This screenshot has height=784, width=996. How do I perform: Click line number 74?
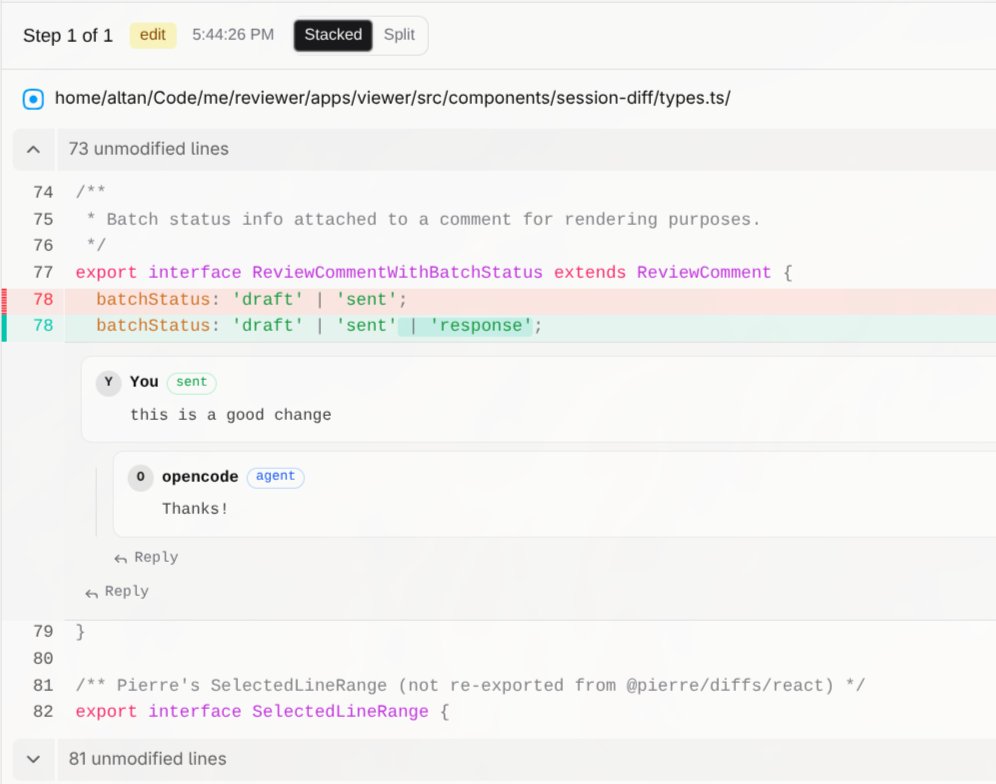(43, 192)
